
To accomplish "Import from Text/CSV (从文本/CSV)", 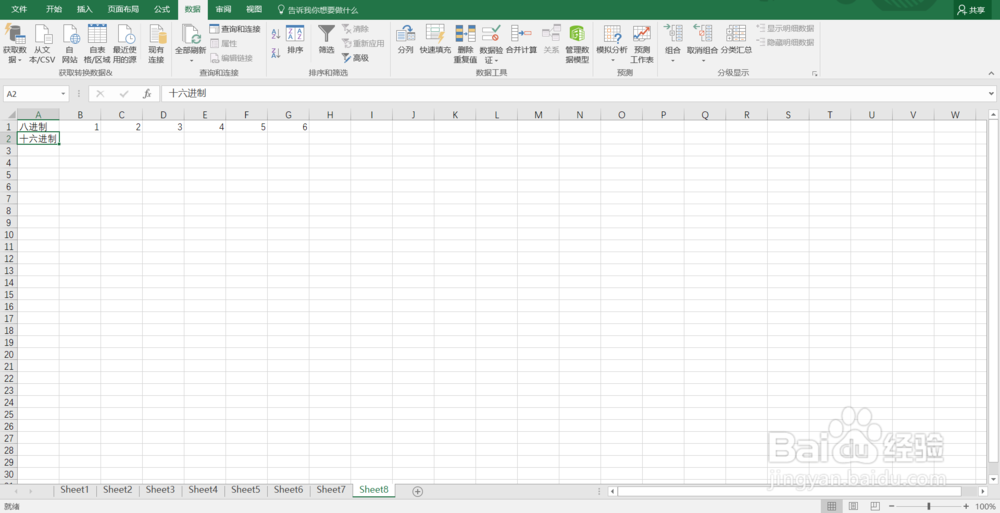I will pos(43,44).
